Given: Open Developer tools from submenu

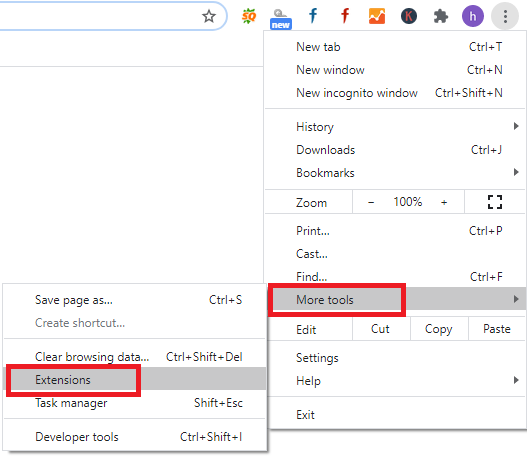Looking at the screenshot, I should point(134,437).
